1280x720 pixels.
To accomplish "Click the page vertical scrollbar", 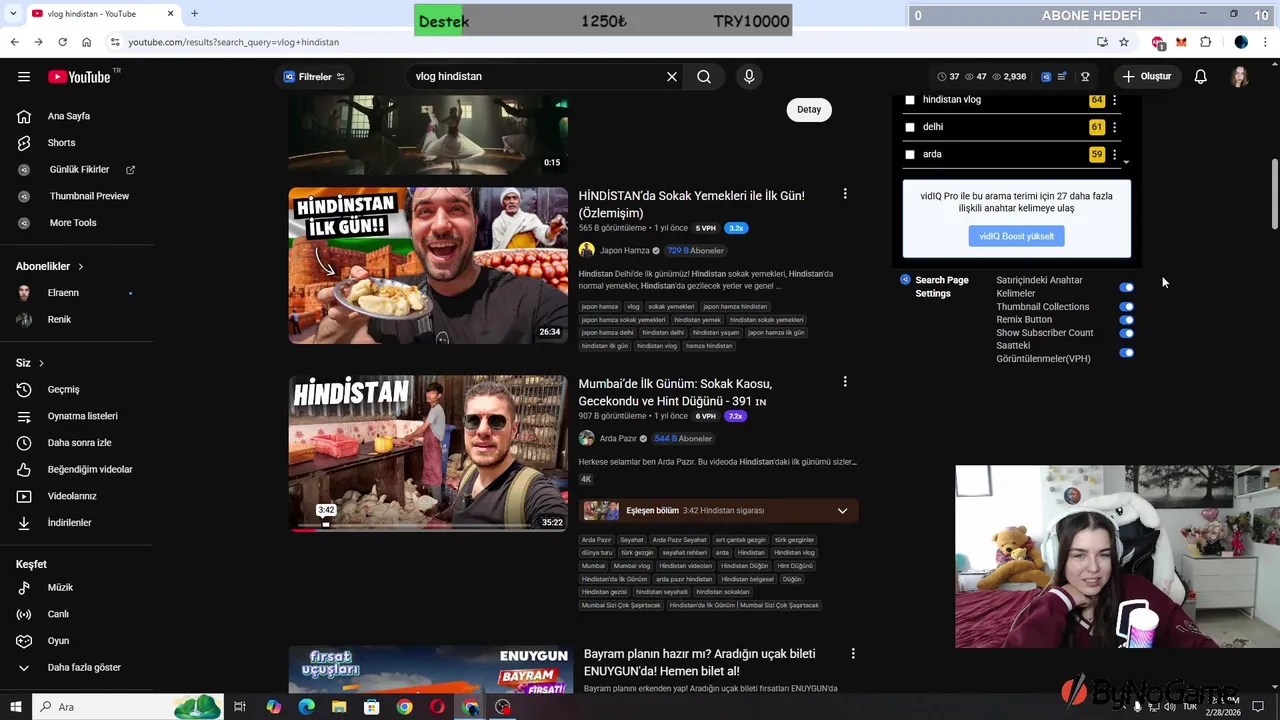I will click(1274, 195).
